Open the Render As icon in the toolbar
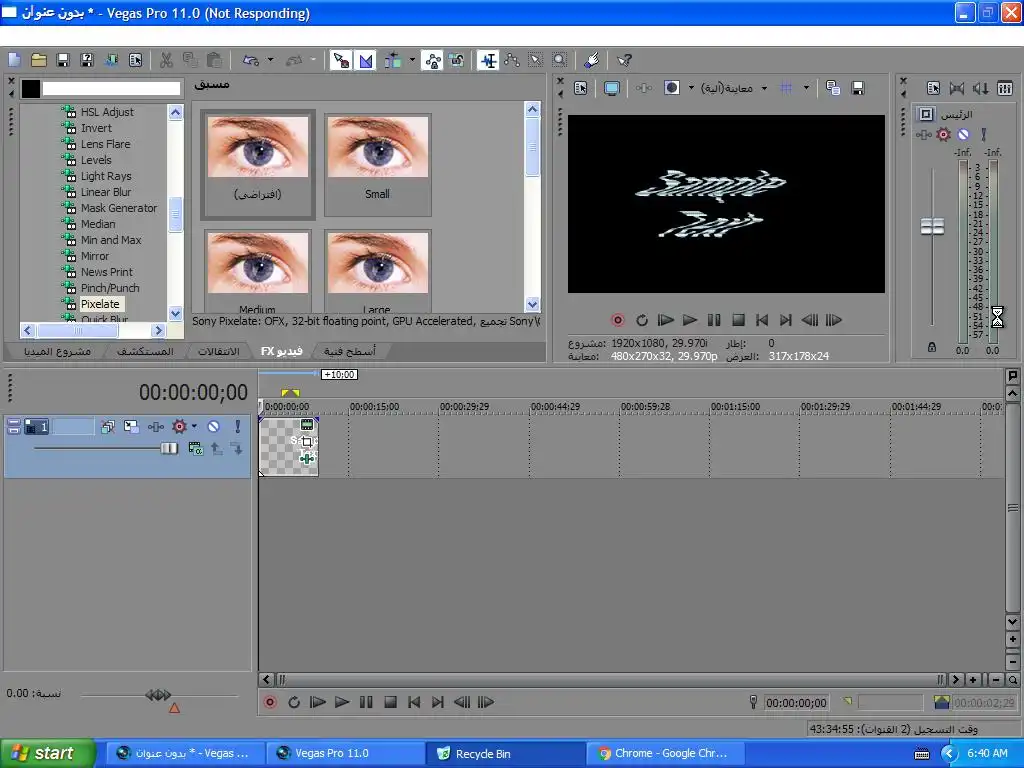The width and height of the screenshot is (1024, 768). coord(111,60)
